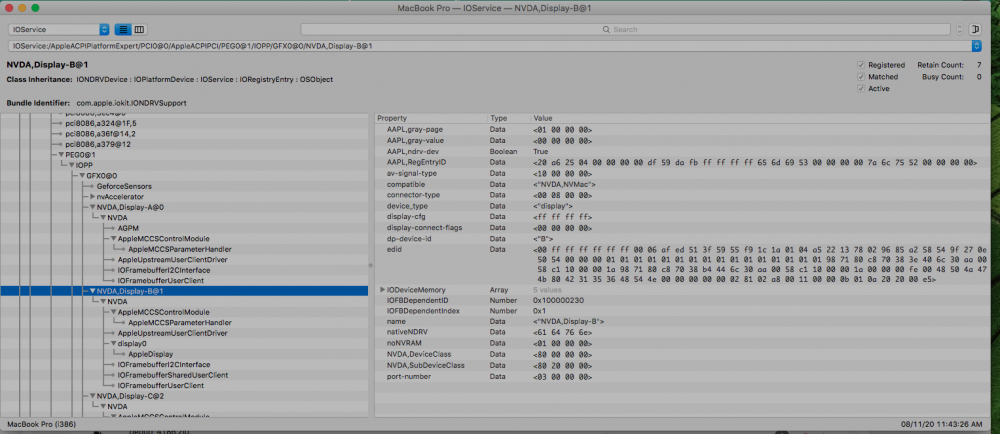
Task: Collapse the GFX0@0 tree node
Action: 83,175
